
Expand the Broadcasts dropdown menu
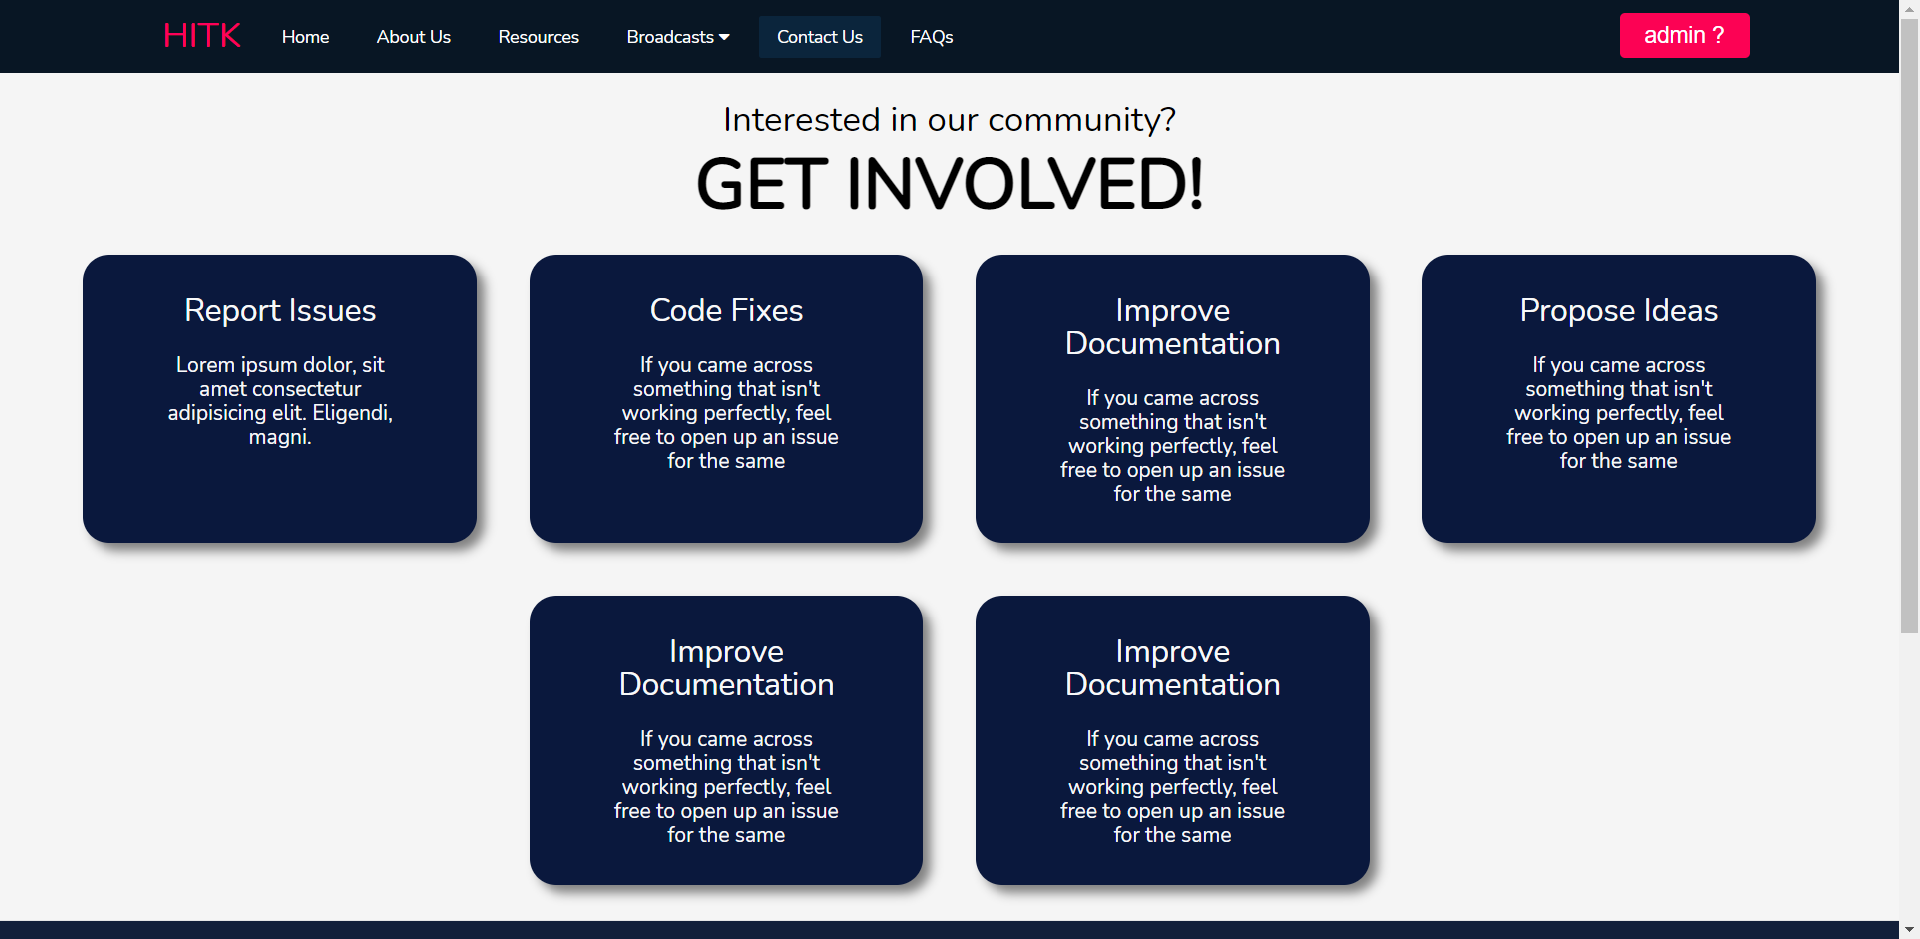[x=678, y=37]
